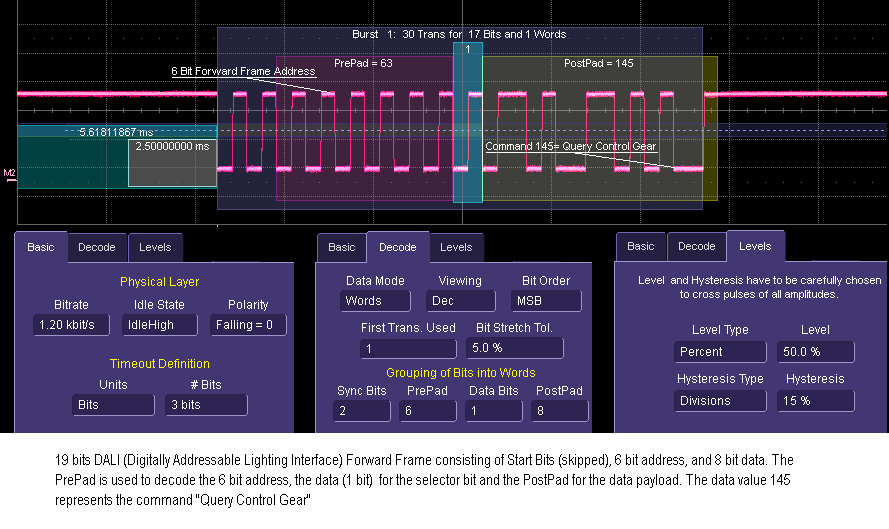The width and height of the screenshot is (889, 529).
Task: Change Polarity selector showing Falling = 0
Action: pos(248,325)
